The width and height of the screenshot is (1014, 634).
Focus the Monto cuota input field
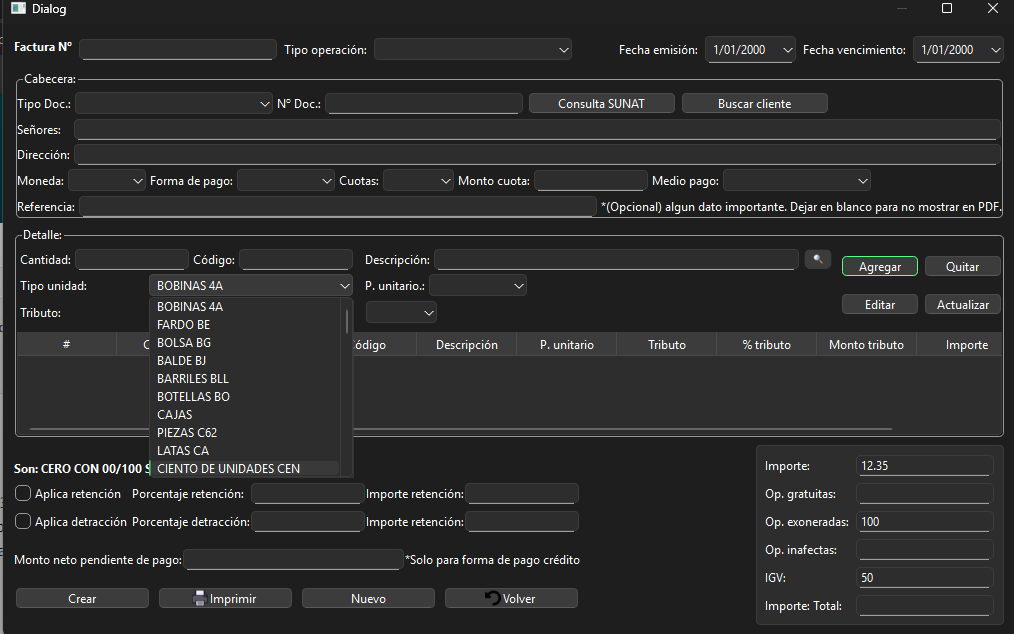pos(591,181)
